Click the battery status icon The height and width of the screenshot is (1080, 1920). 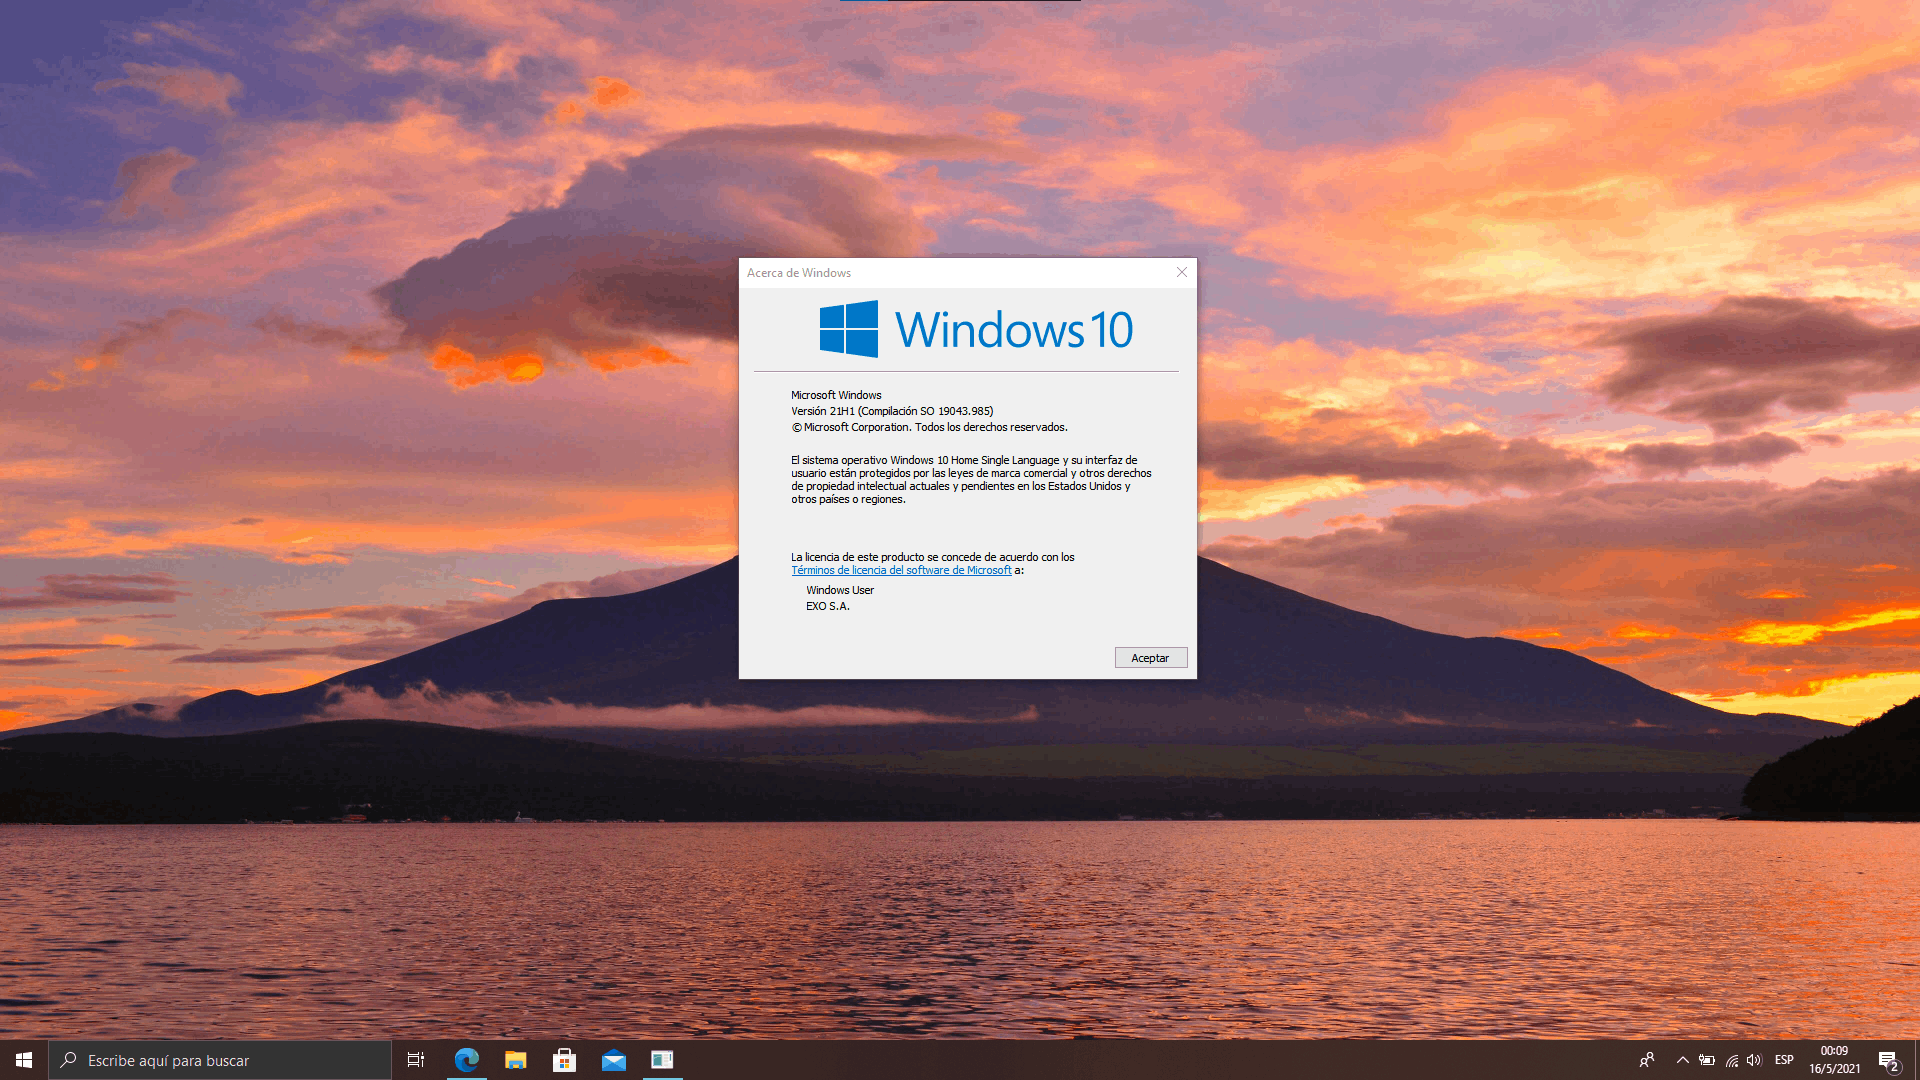1707,1060
